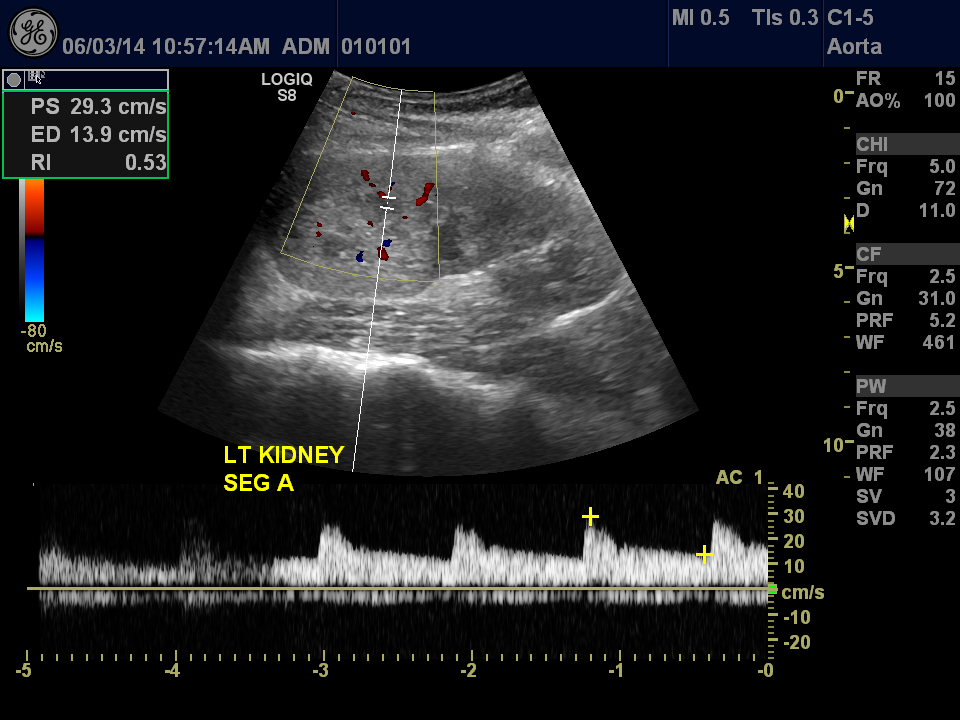Click the yellow focal zone marker
Screen dimensions: 960x720
[849, 222]
